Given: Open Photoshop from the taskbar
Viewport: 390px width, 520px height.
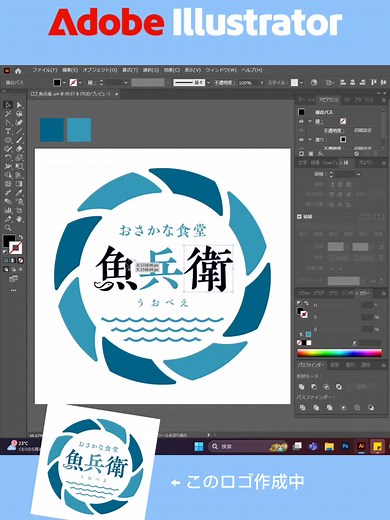Looking at the screenshot, I should click(345, 446).
